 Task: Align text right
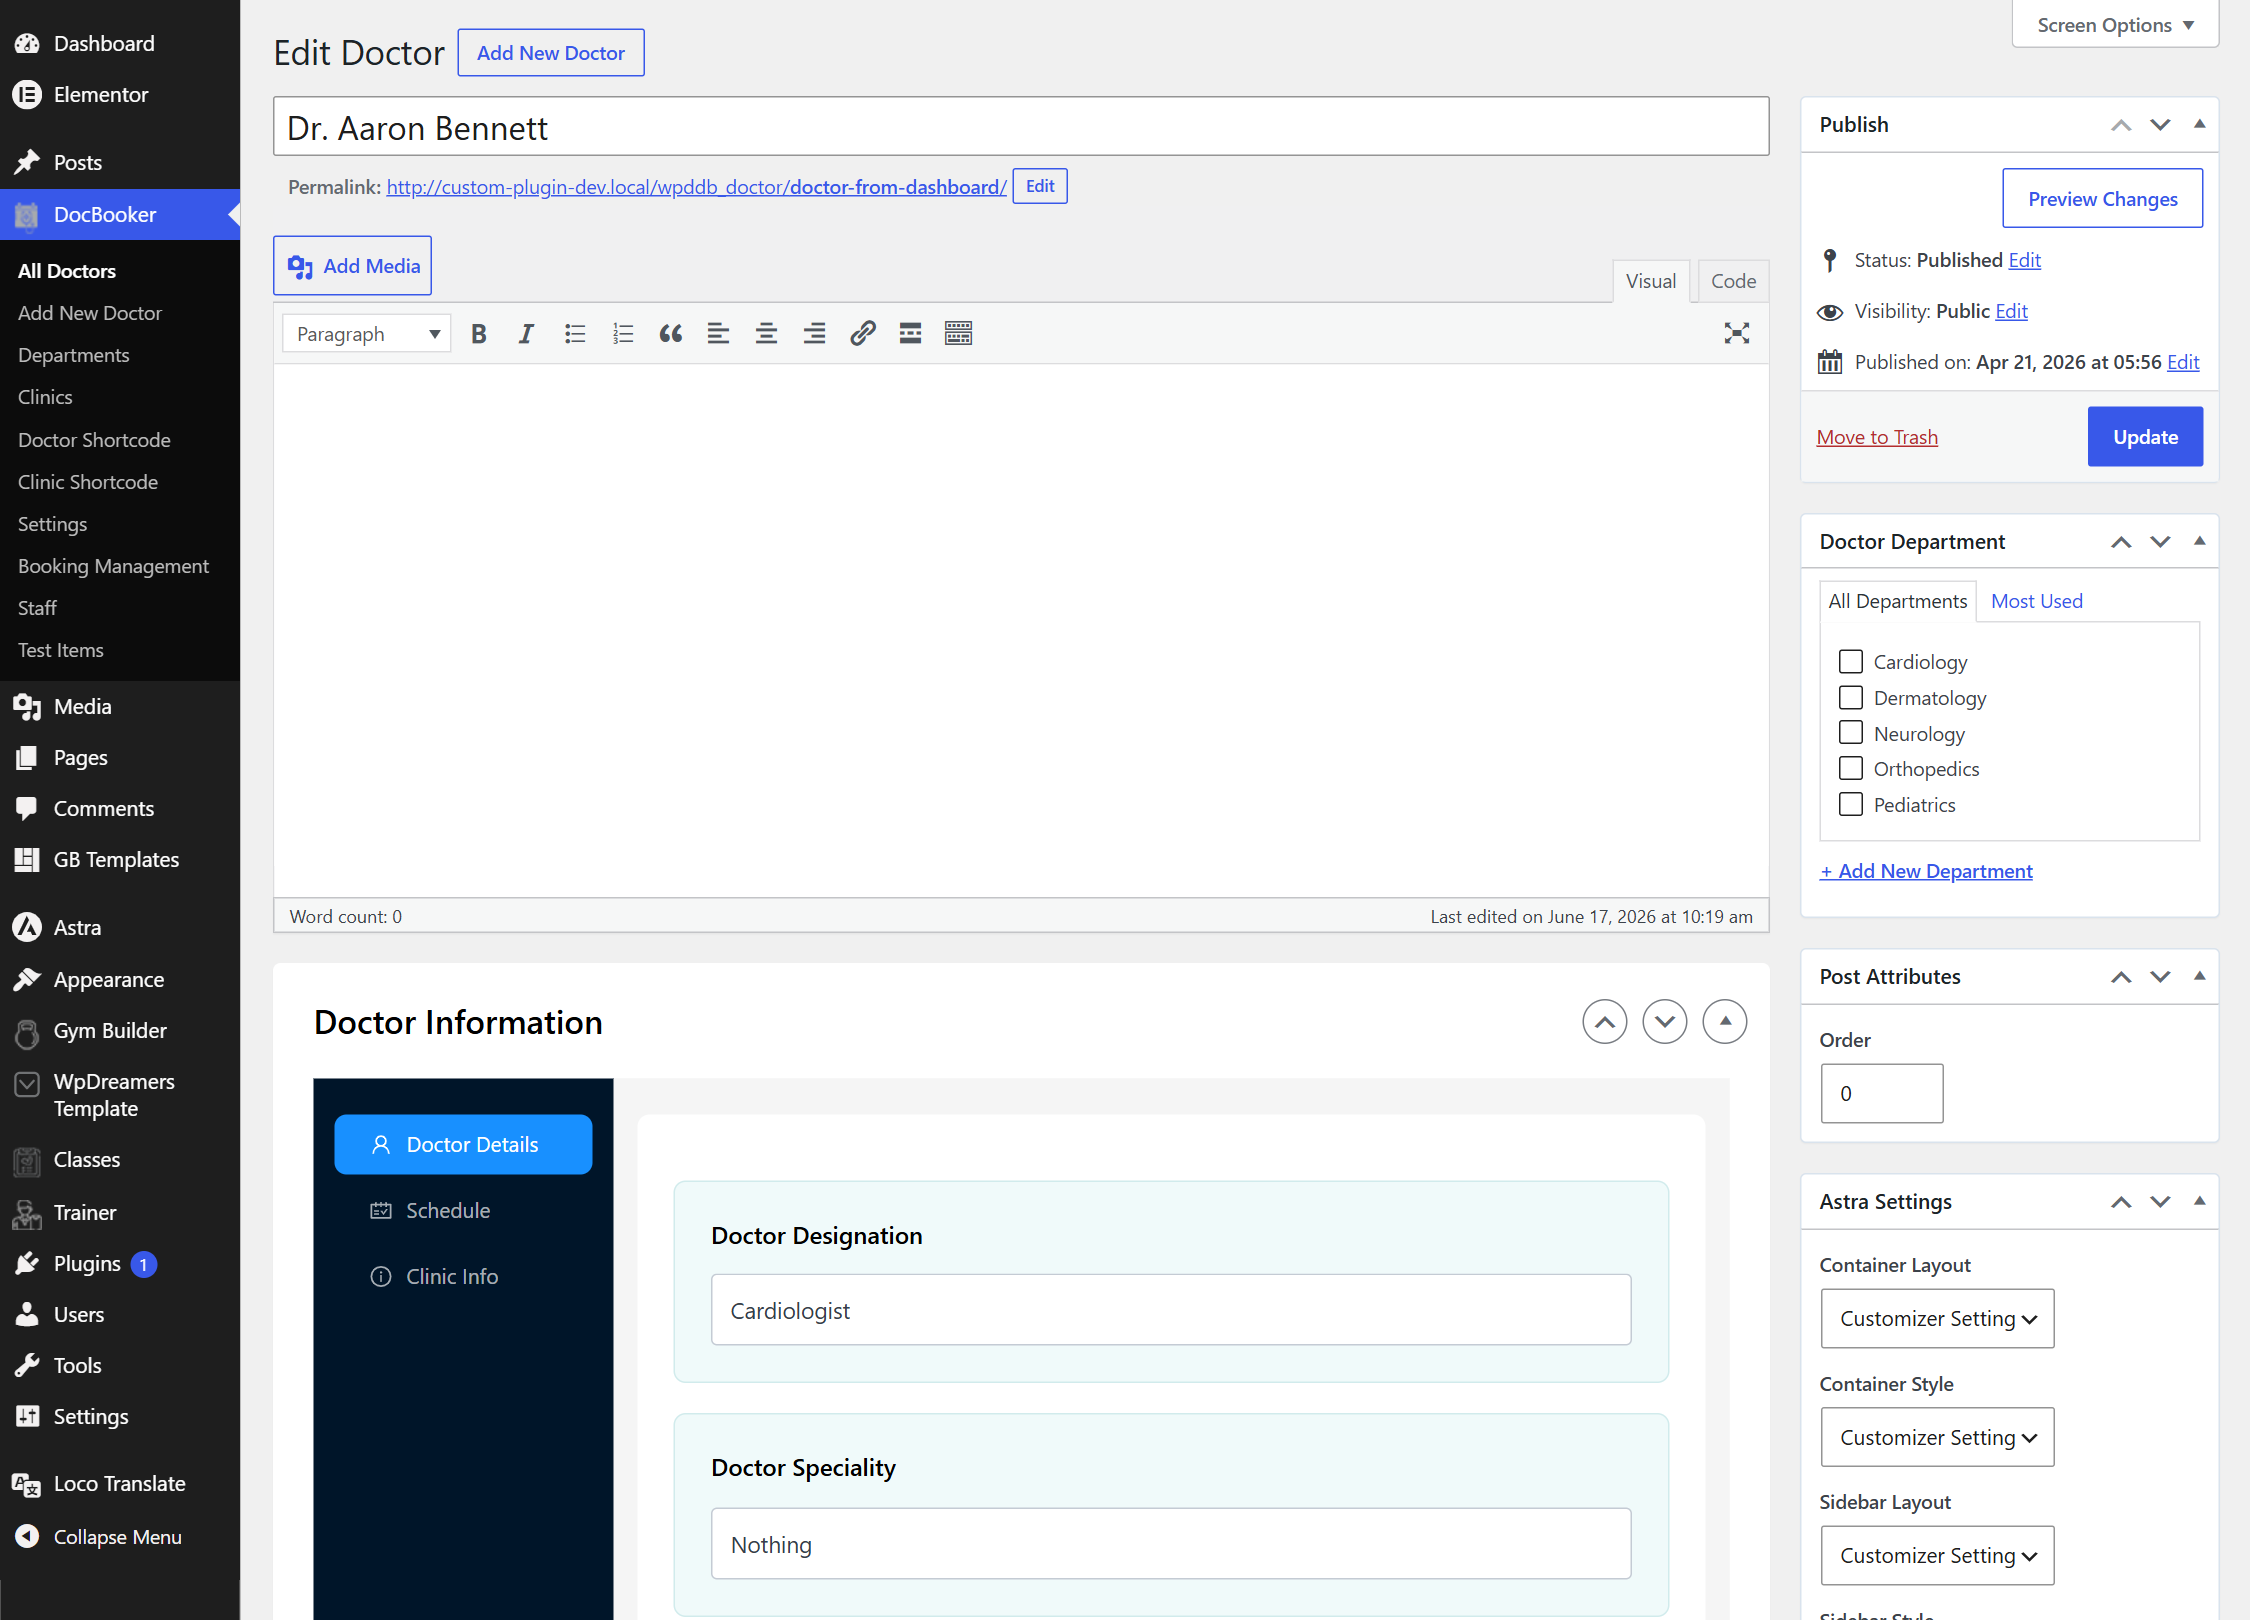(x=814, y=334)
